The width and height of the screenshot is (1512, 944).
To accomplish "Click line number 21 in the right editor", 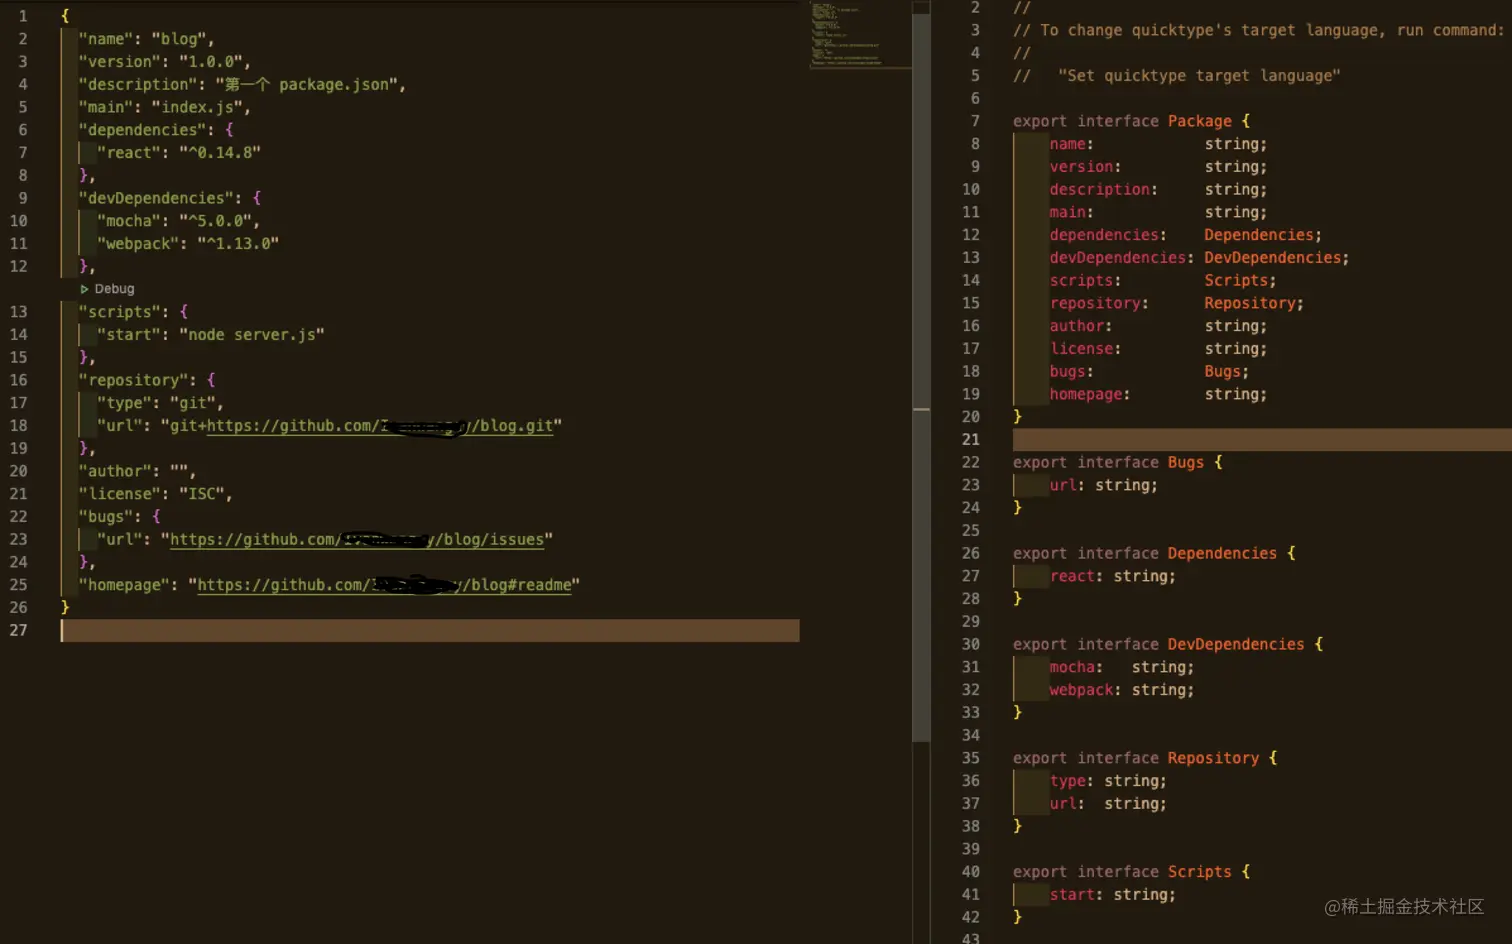I will point(970,440).
